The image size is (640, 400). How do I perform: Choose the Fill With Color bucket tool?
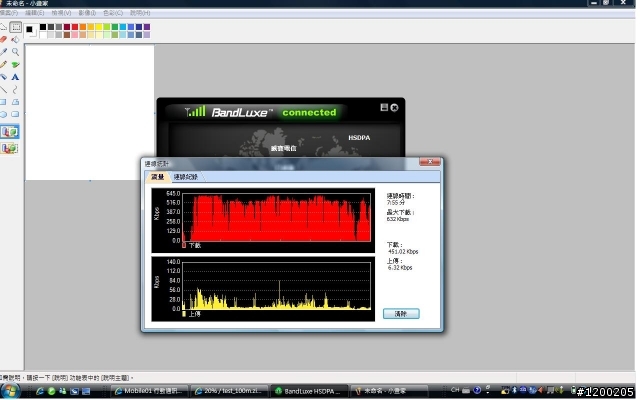(x=16, y=40)
